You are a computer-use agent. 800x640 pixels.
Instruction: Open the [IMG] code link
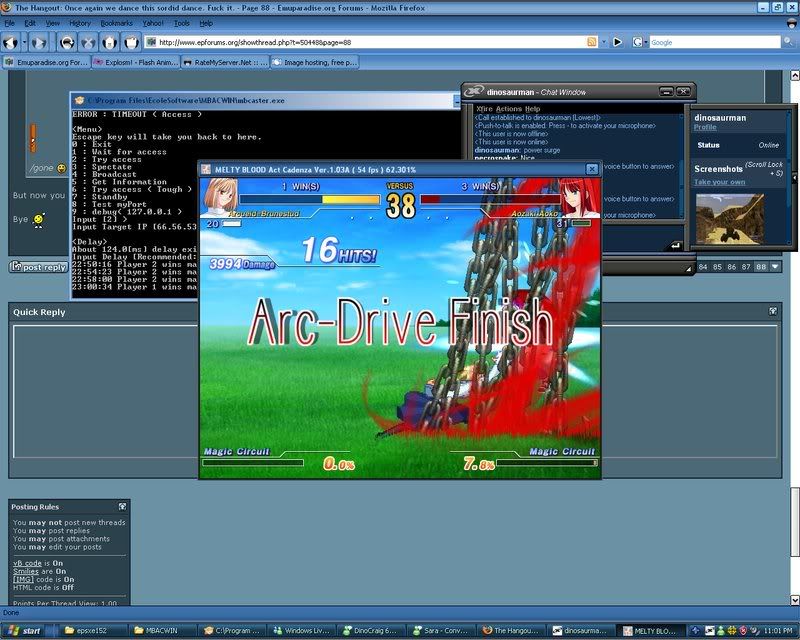pos(23,579)
